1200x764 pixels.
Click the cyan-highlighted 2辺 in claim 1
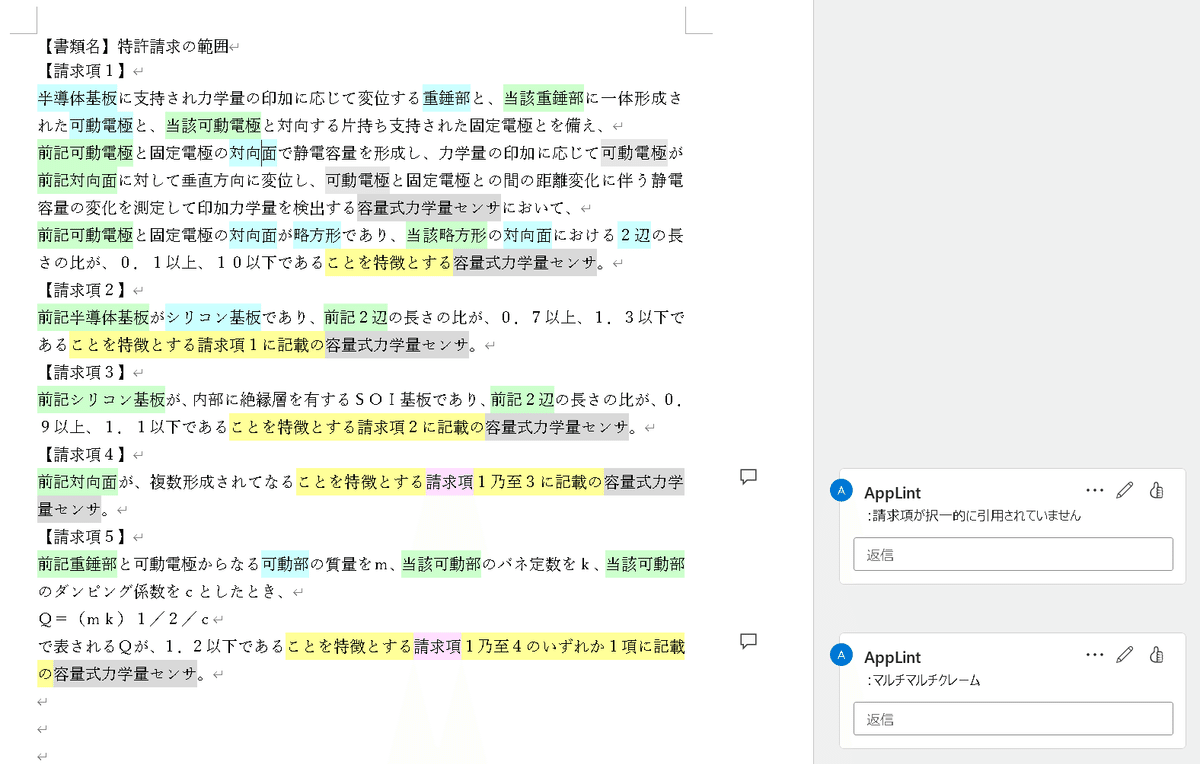click(634, 236)
